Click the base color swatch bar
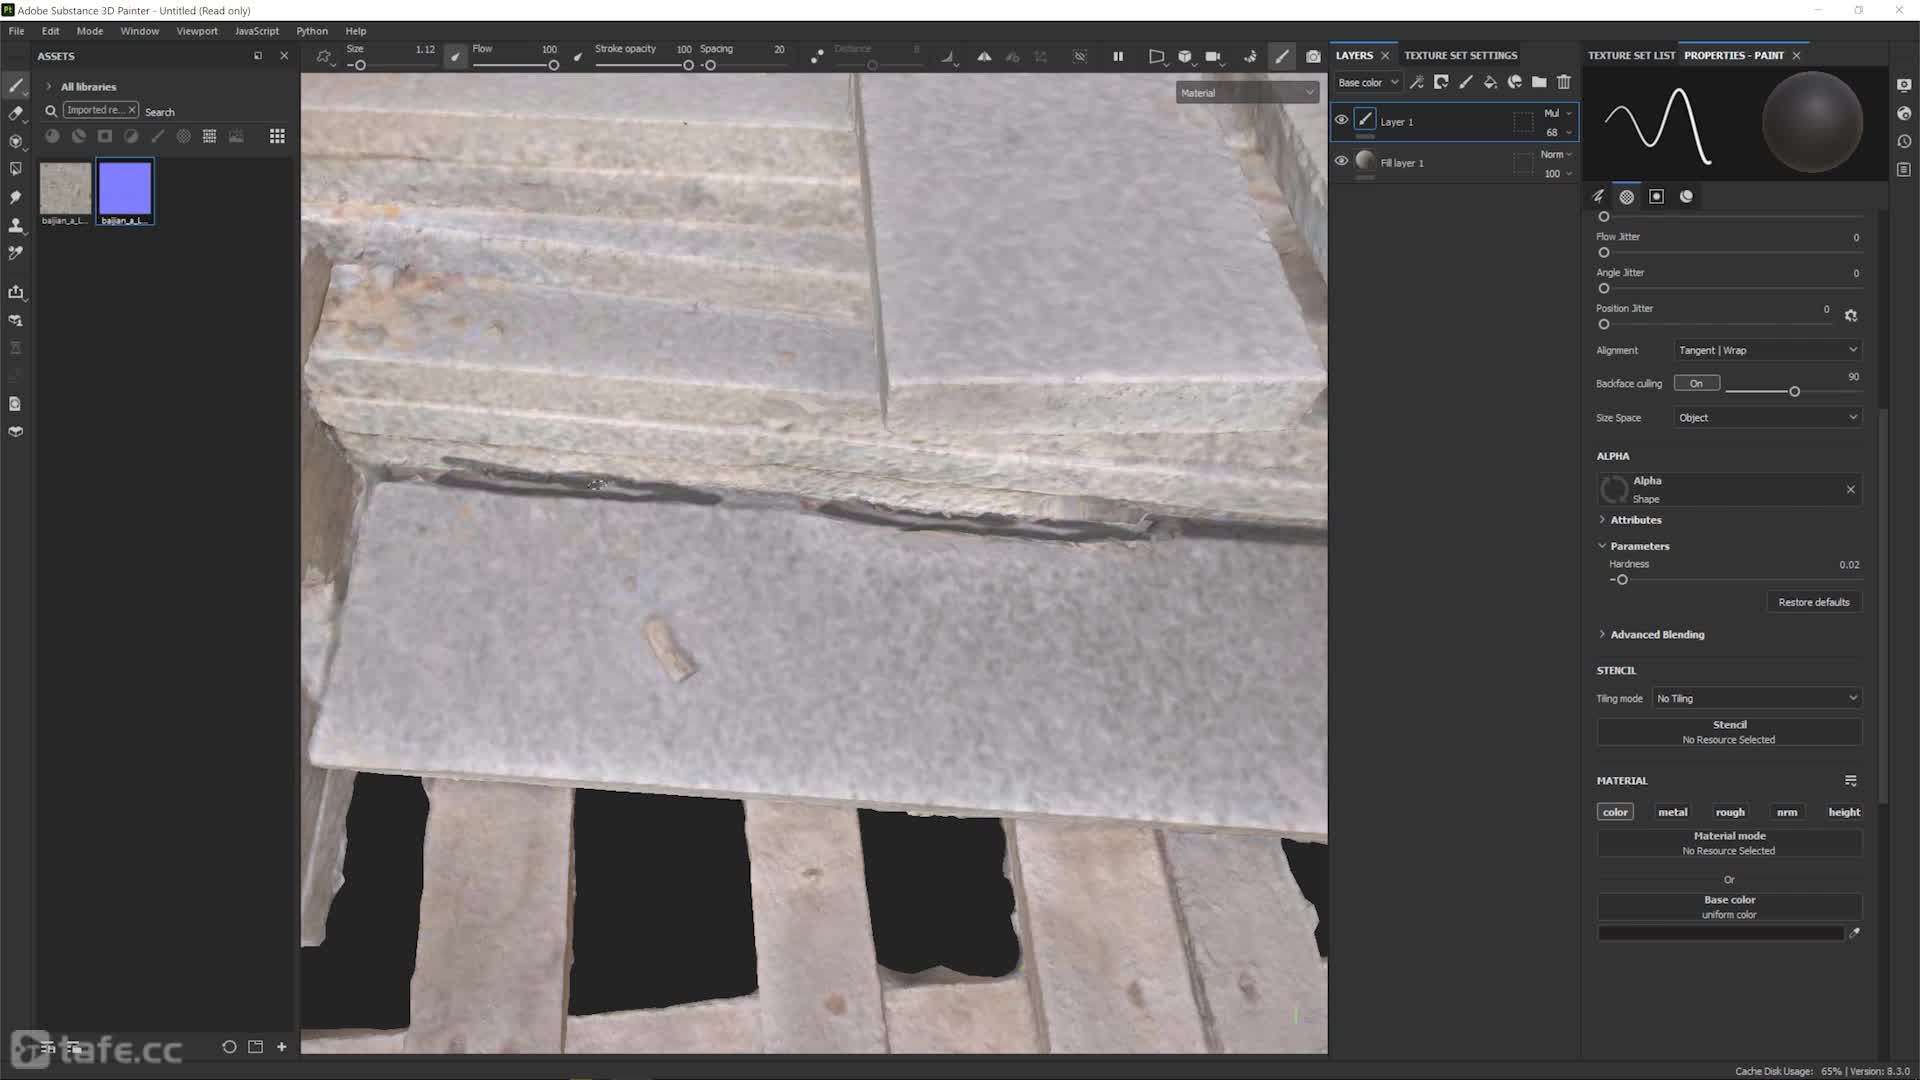Image resolution: width=1920 pixels, height=1080 pixels. click(1720, 933)
